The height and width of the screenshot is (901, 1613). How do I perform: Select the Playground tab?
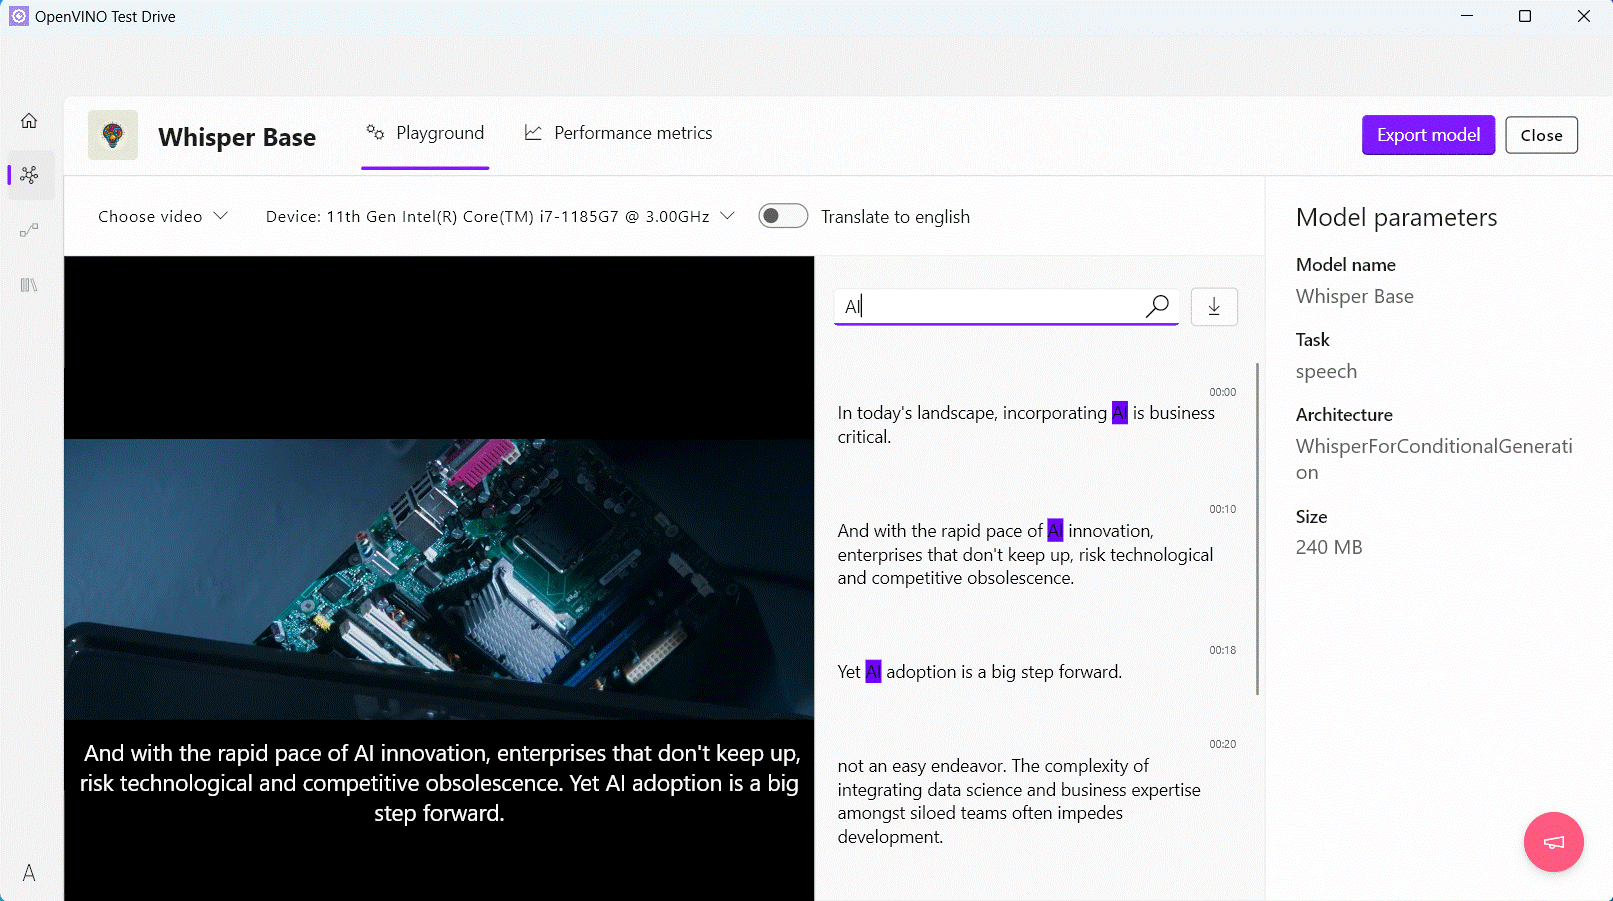pos(424,132)
